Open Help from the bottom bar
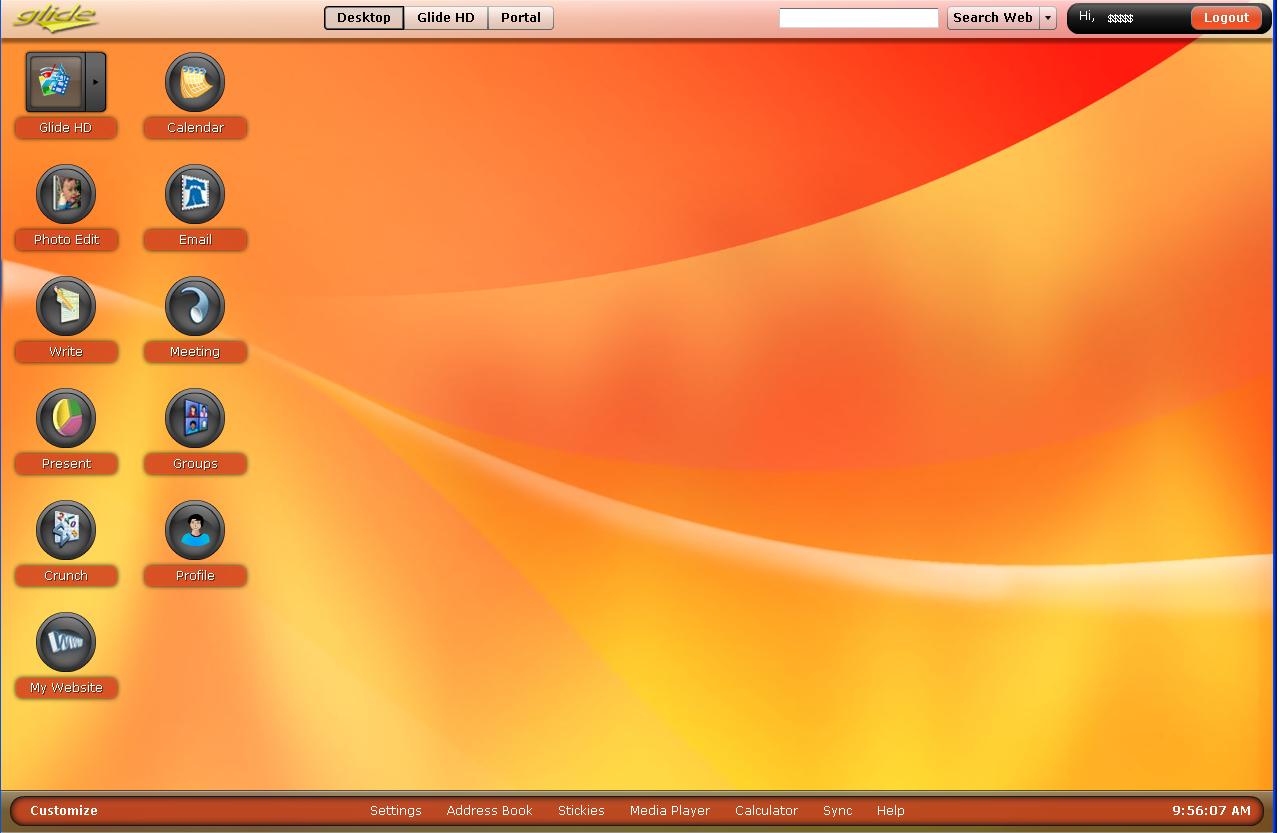The height and width of the screenshot is (833, 1280). pos(890,811)
